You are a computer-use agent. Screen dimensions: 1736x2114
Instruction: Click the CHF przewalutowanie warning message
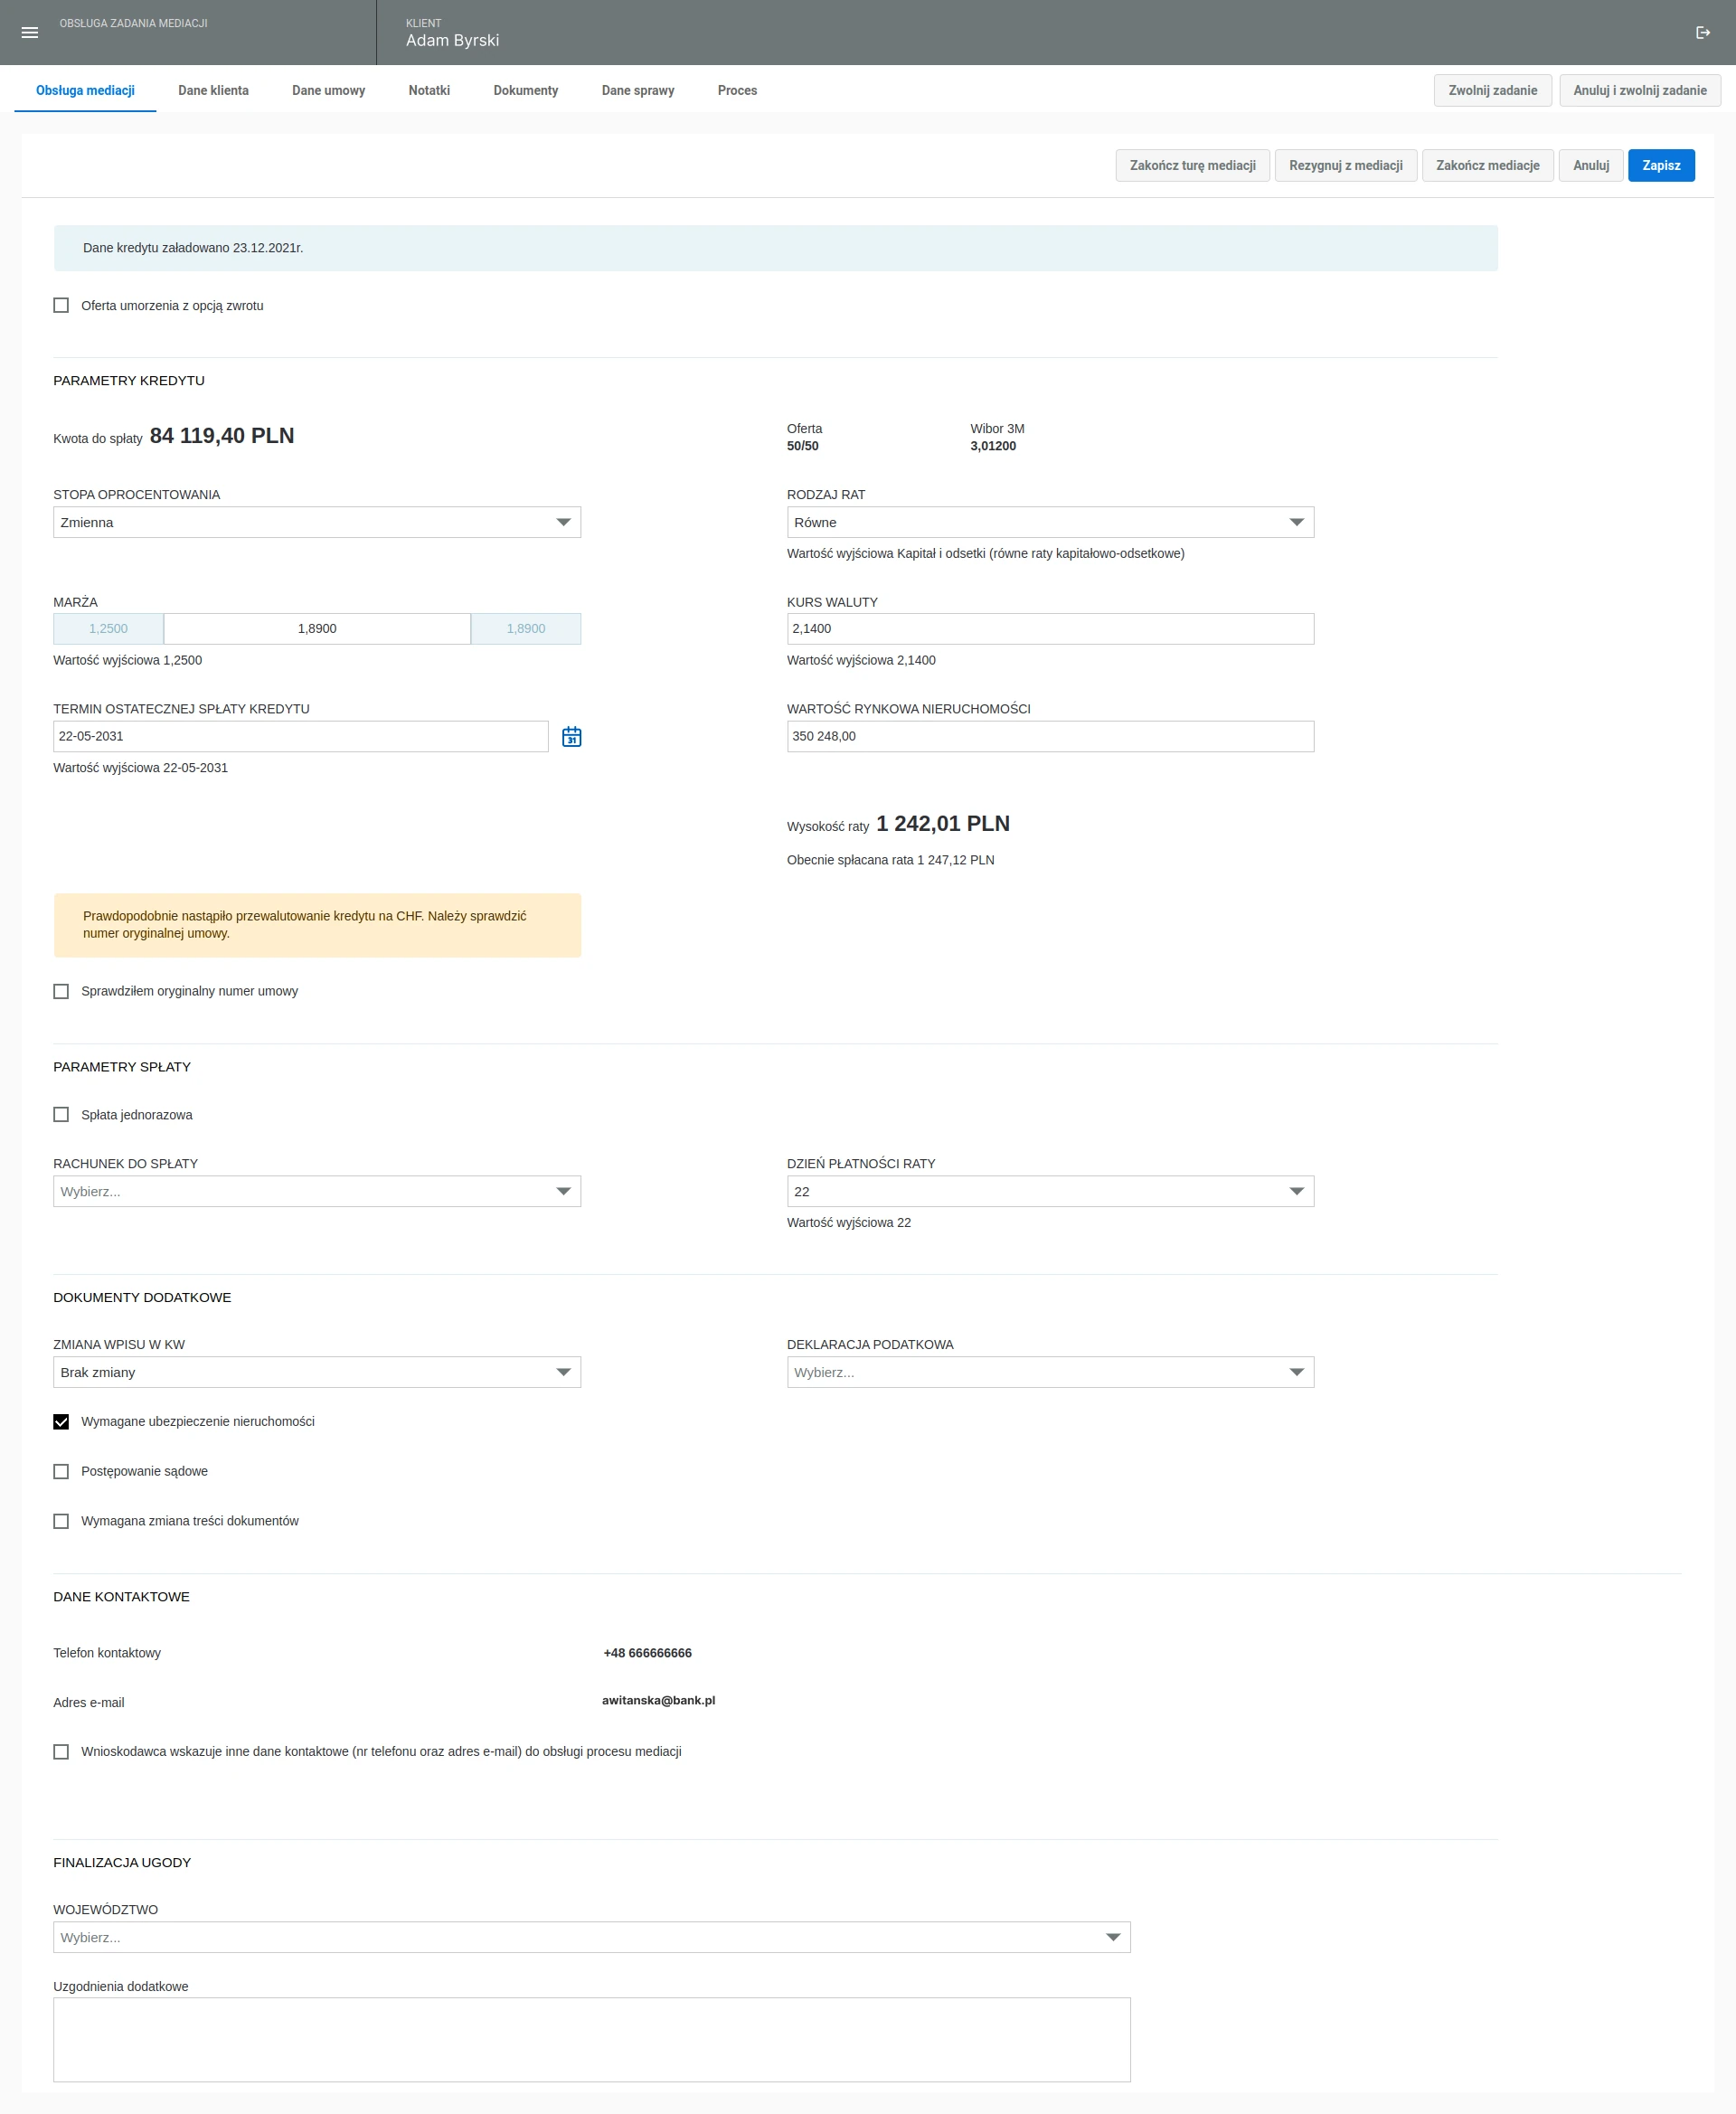[317, 925]
